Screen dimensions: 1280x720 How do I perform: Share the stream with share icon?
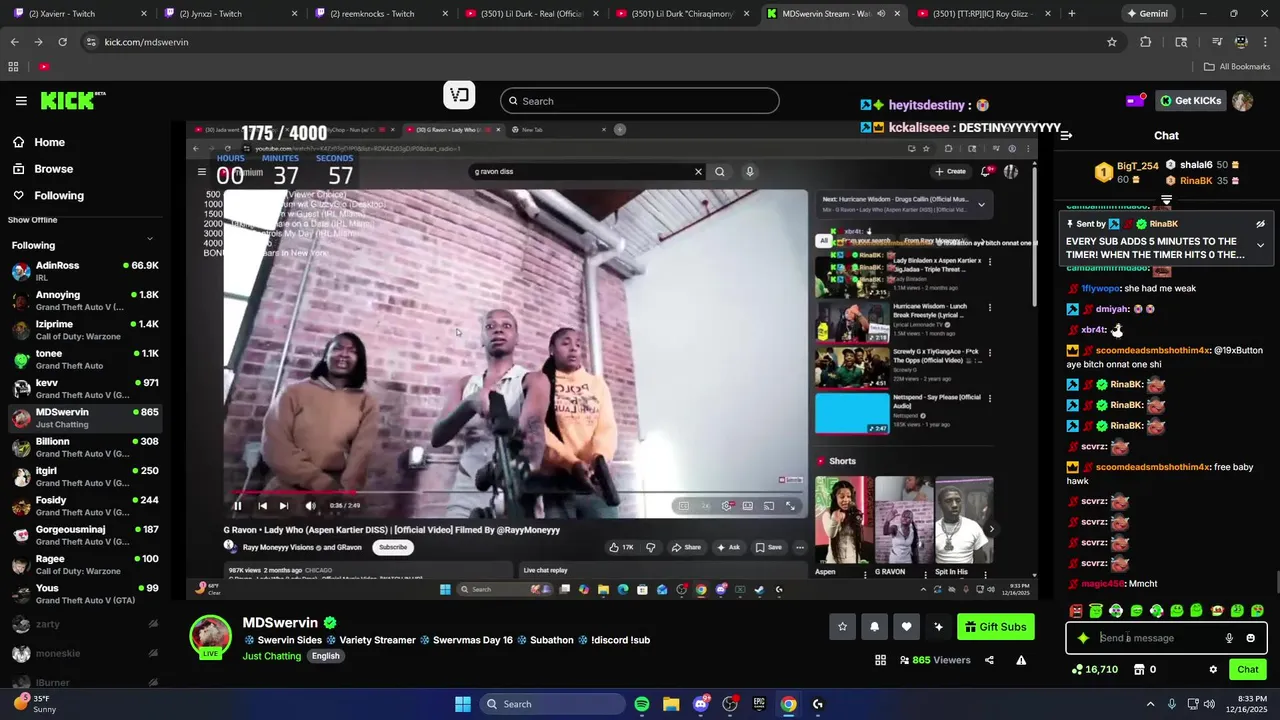pyautogui.click(x=989, y=660)
